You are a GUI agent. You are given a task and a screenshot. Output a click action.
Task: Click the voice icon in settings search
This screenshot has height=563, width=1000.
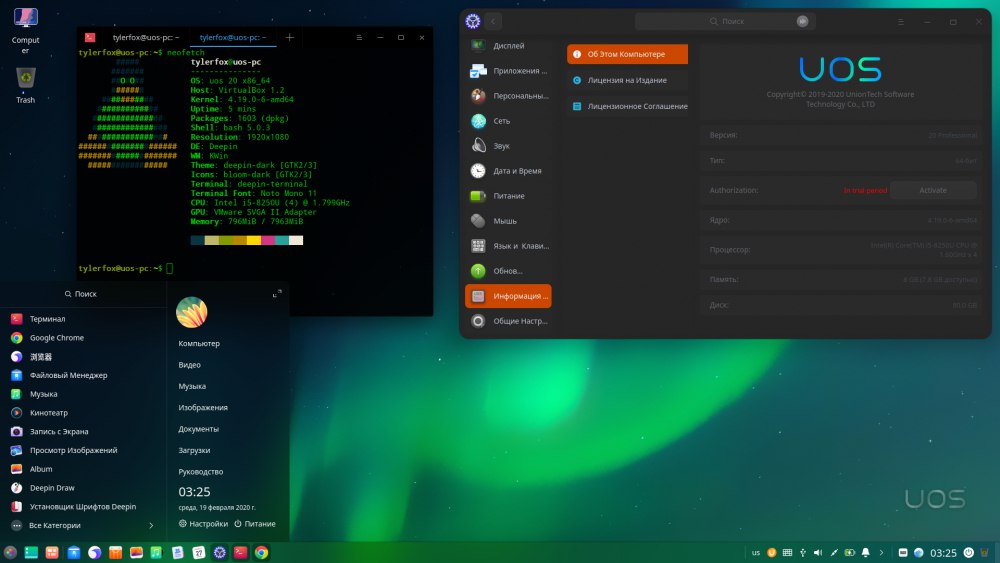point(802,21)
